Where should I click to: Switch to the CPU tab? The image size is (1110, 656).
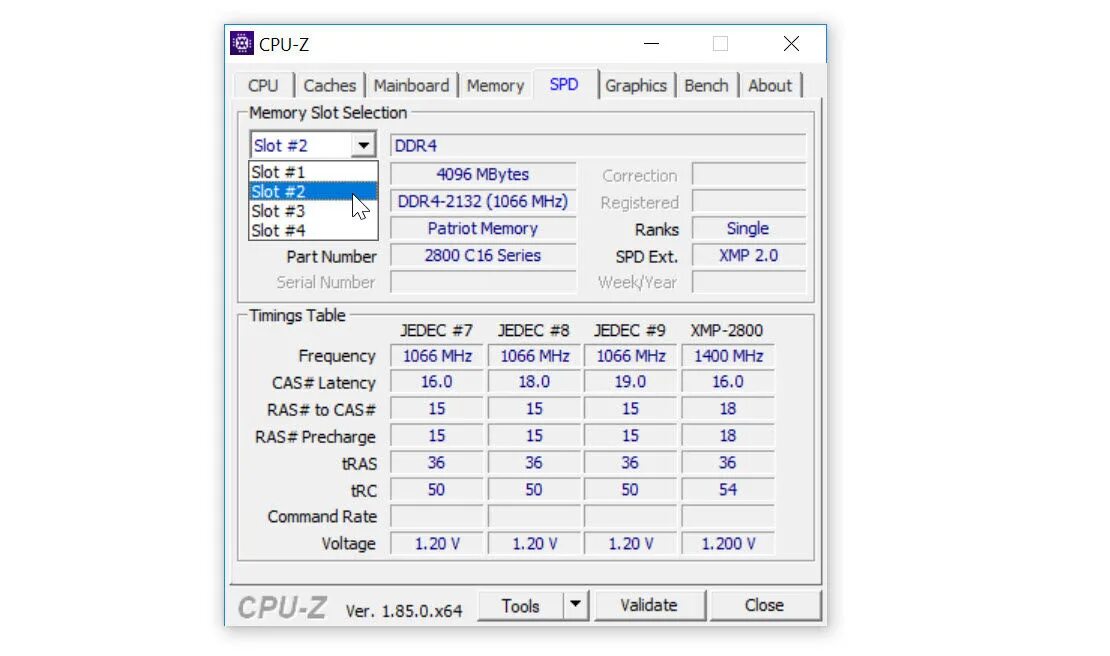point(263,86)
